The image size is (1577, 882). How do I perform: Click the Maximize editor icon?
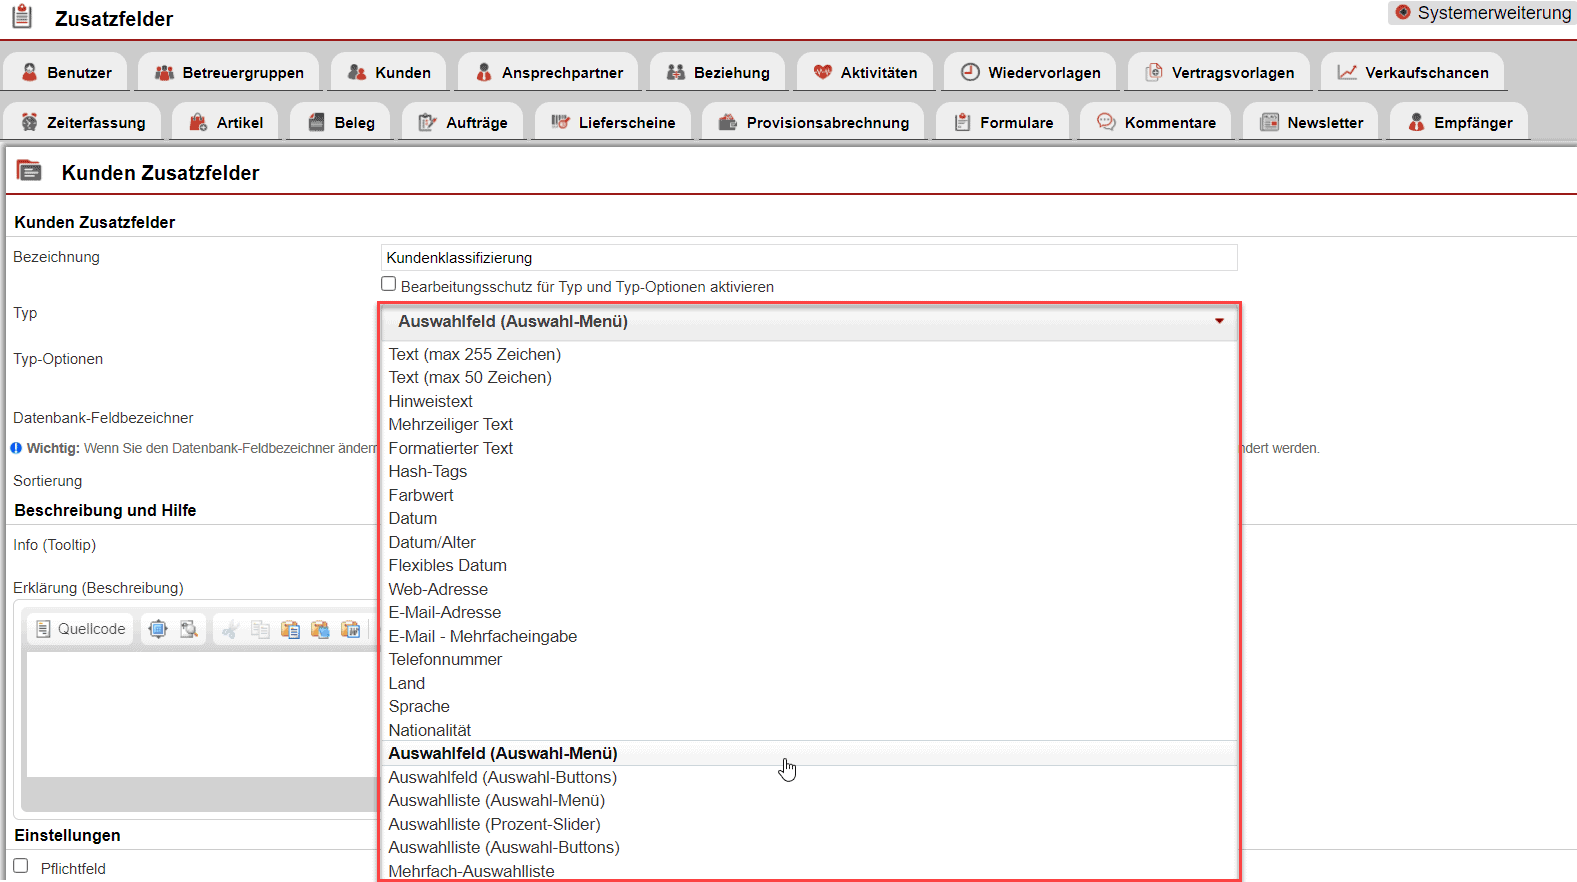[158, 629]
